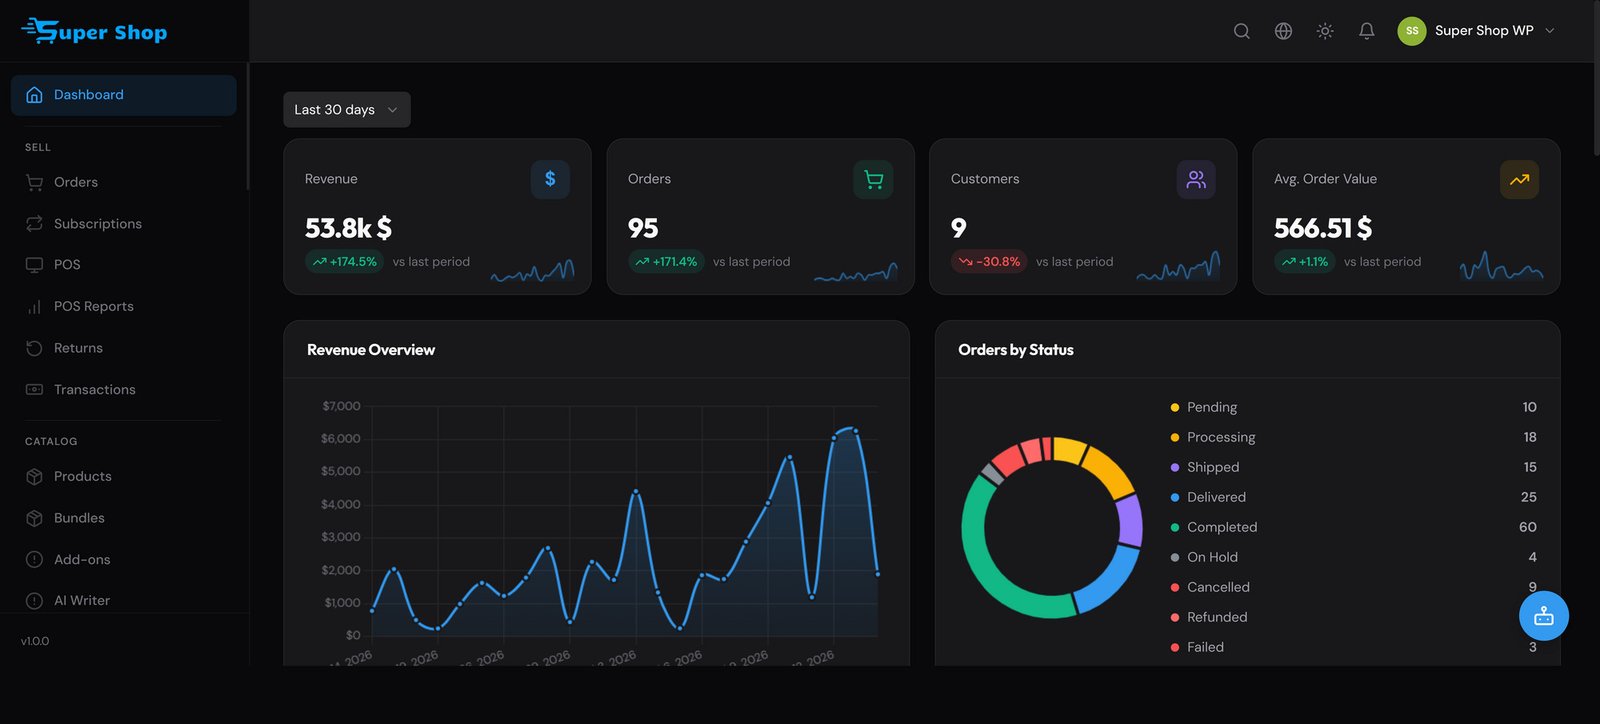Click the Bundles package icon
Screen dimensions: 1600x724
34,518
